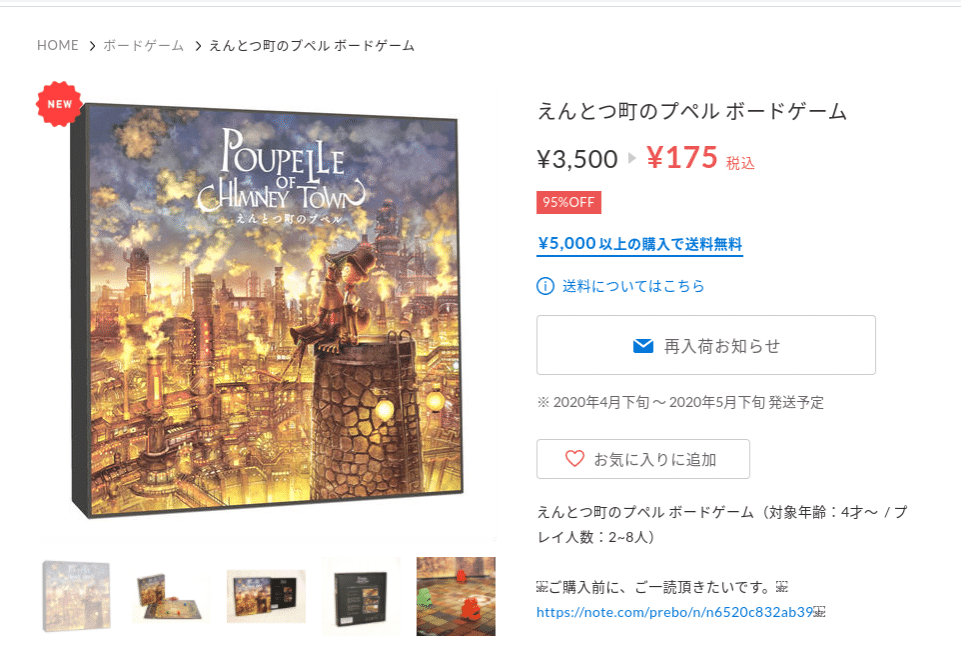Screen dimensions: 961x645
Task: Open ボードゲーム category breadcrumb link
Action: [143, 45]
